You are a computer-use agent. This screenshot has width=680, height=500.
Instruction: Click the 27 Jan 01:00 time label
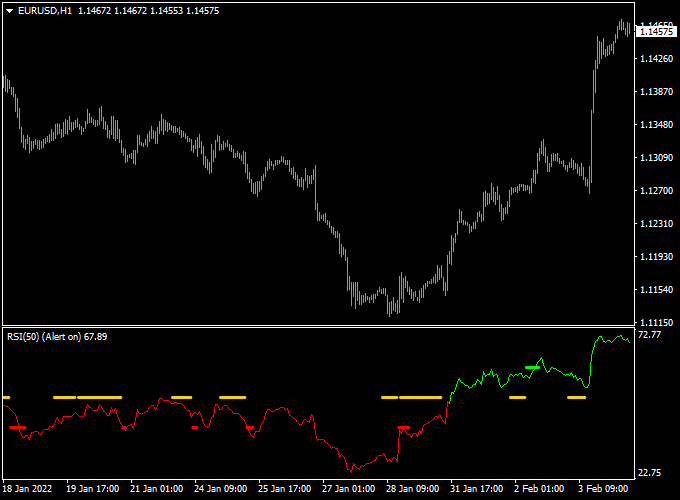(349, 489)
